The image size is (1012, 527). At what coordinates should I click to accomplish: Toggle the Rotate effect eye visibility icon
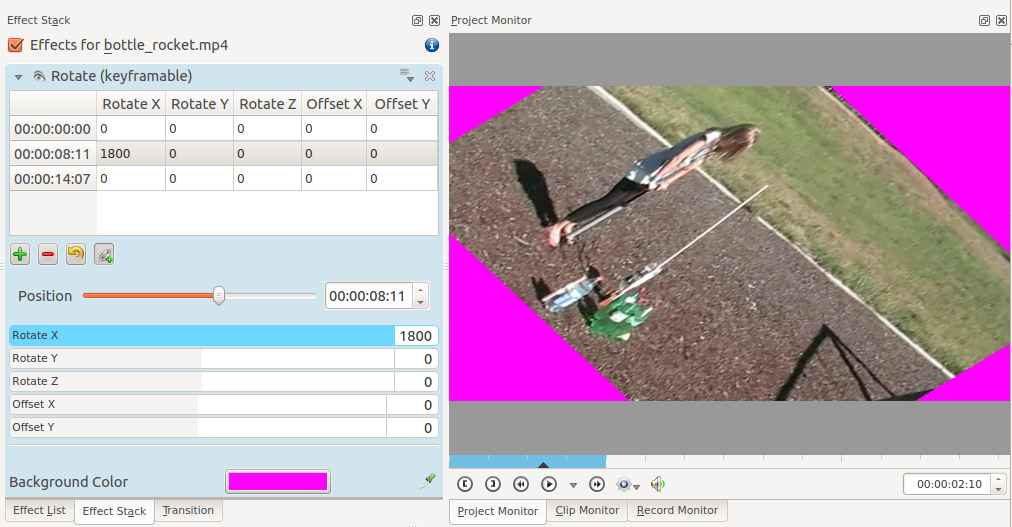point(39,76)
